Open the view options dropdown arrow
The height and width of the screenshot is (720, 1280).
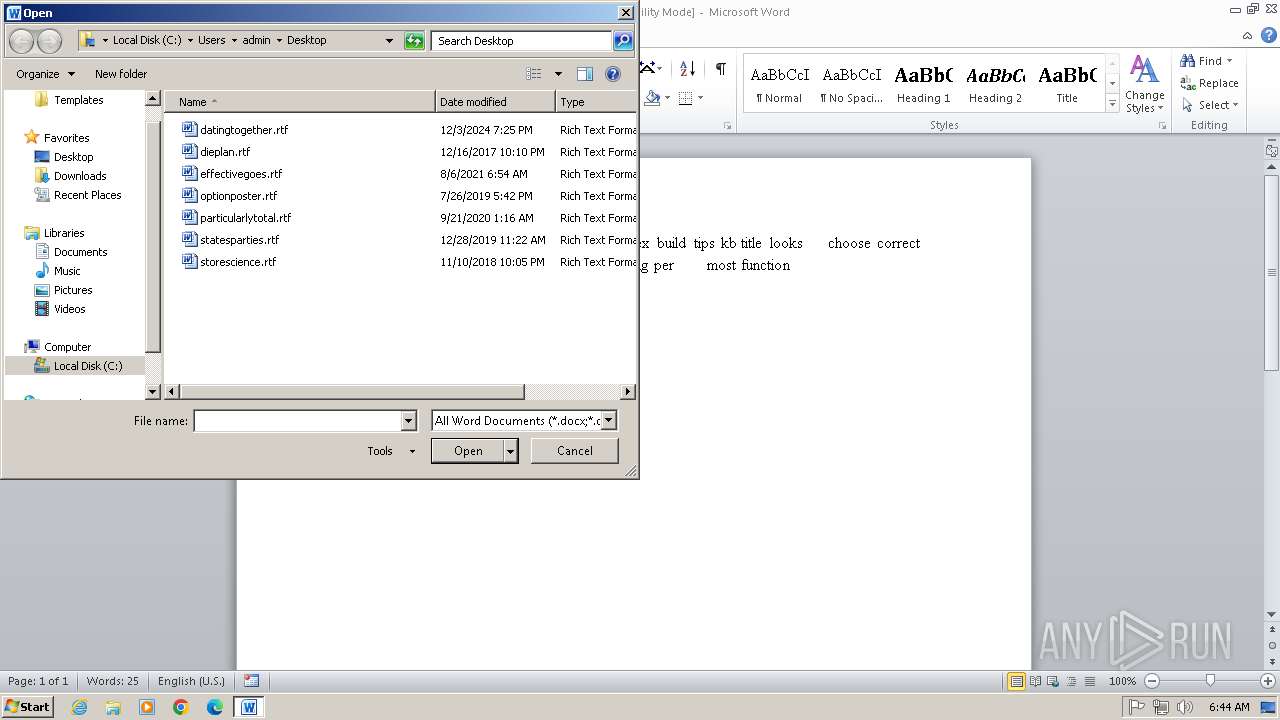point(558,74)
